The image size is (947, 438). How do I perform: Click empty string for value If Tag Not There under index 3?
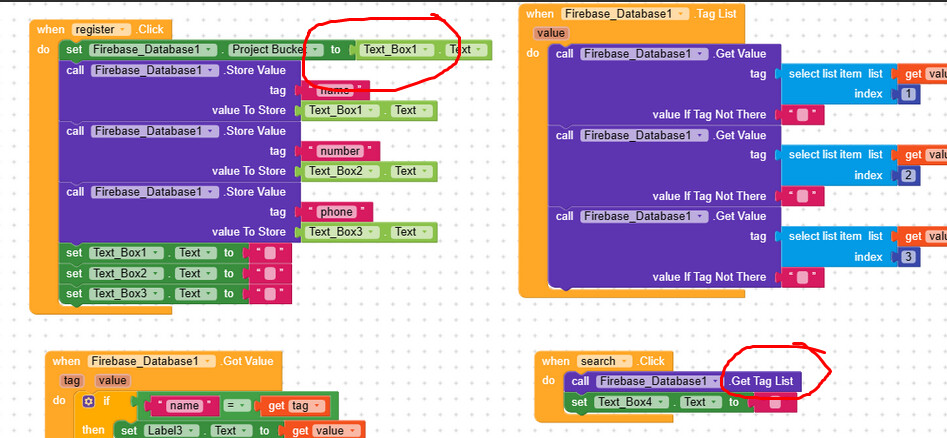[803, 277]
